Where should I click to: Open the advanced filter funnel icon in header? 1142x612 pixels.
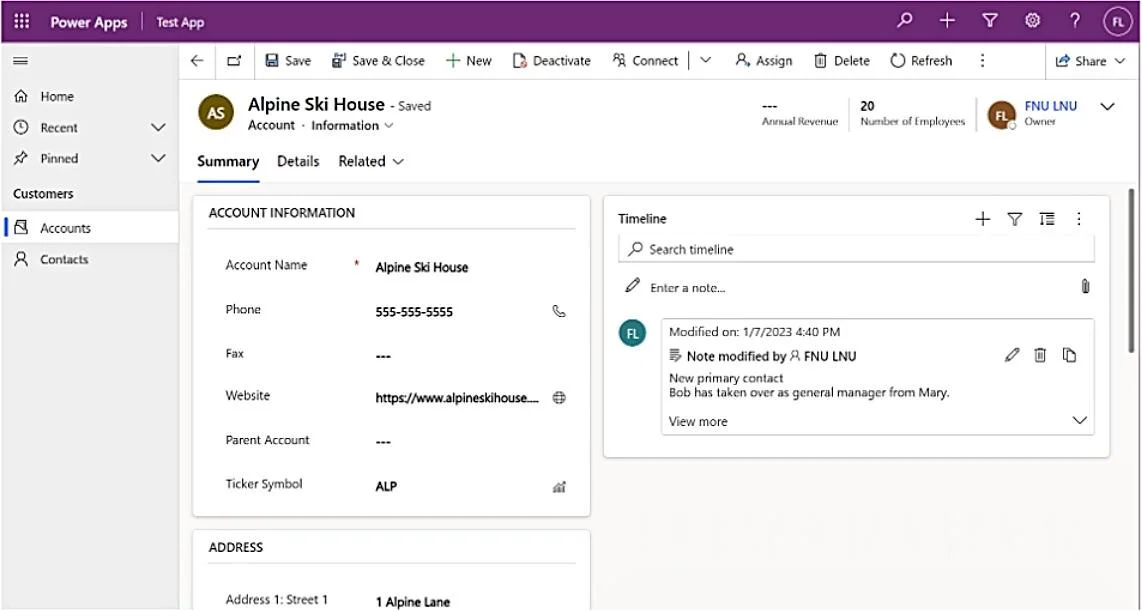pyautogui.click(x=990, y=21)
